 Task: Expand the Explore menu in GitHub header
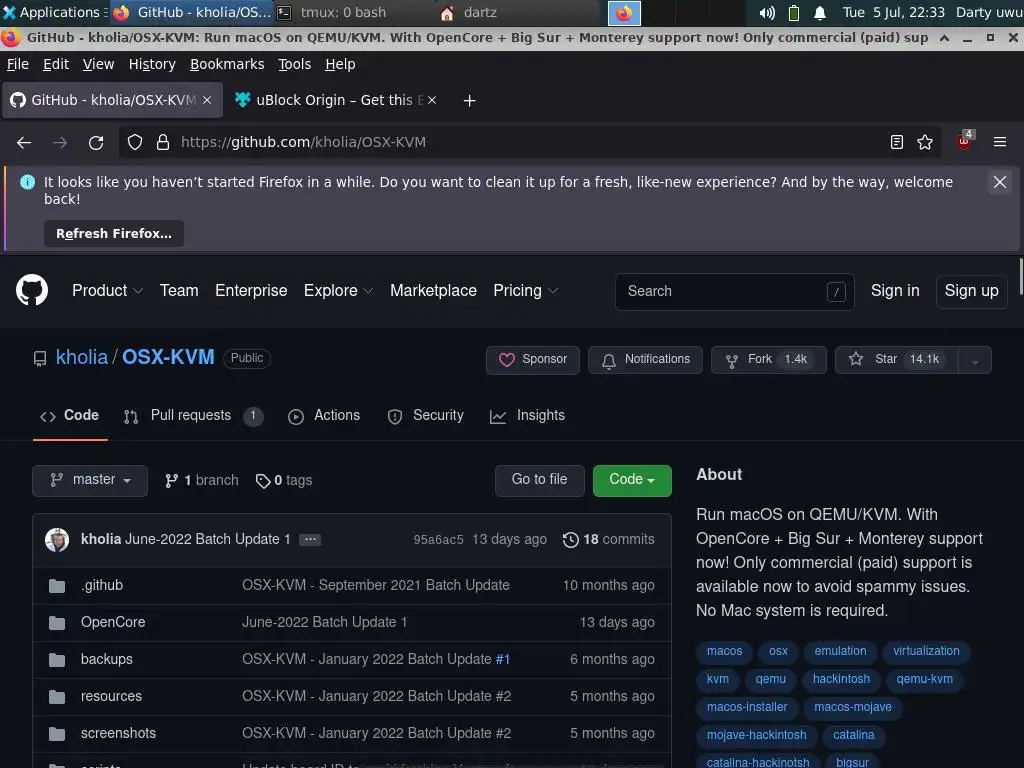pyautogui.click(x=338, y=291)
